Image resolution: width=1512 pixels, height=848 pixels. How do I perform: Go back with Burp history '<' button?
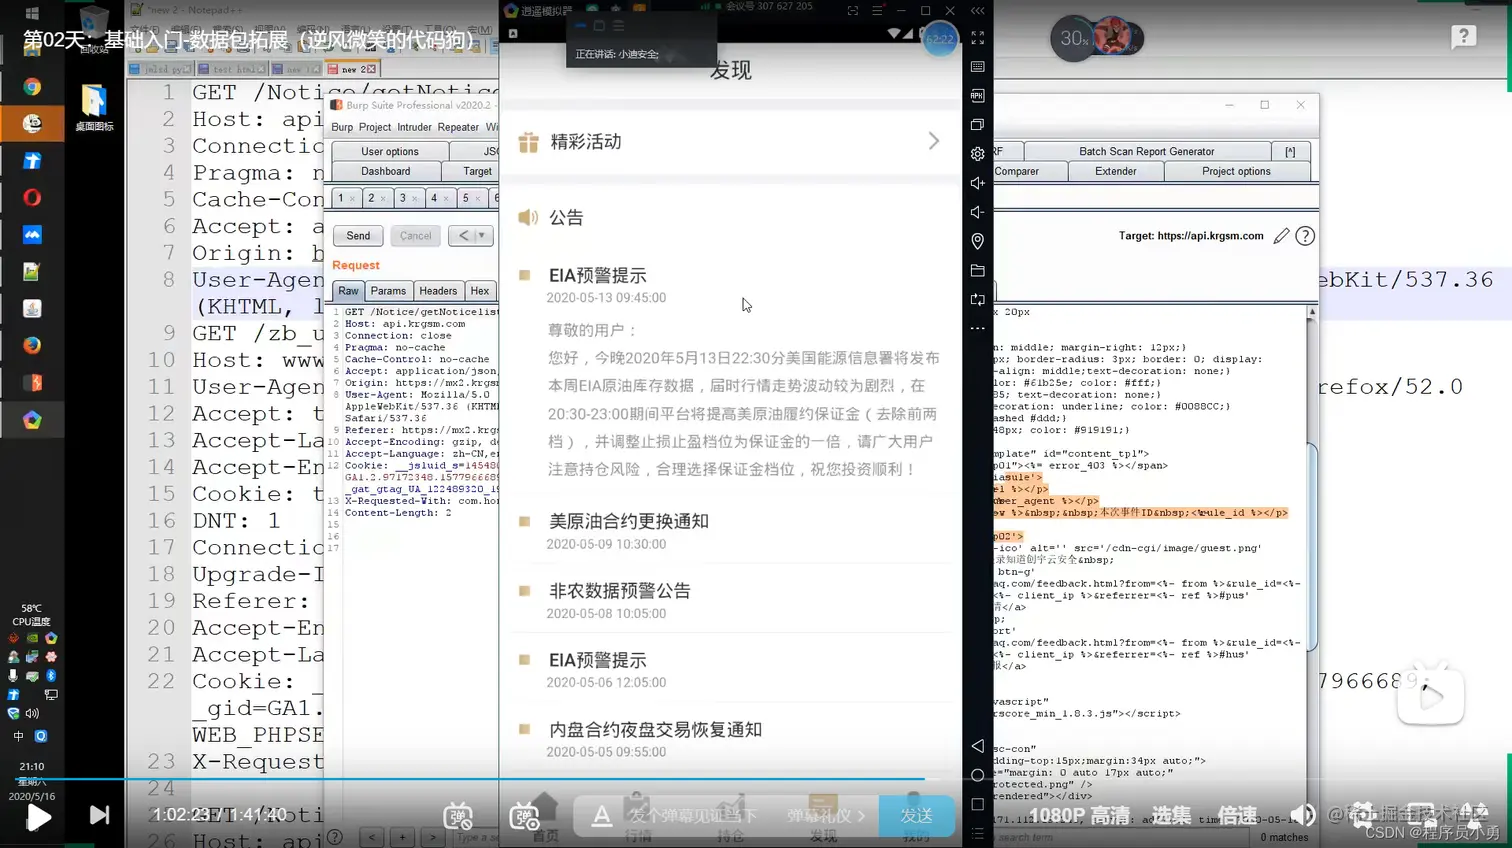click(x=461, y=236)
